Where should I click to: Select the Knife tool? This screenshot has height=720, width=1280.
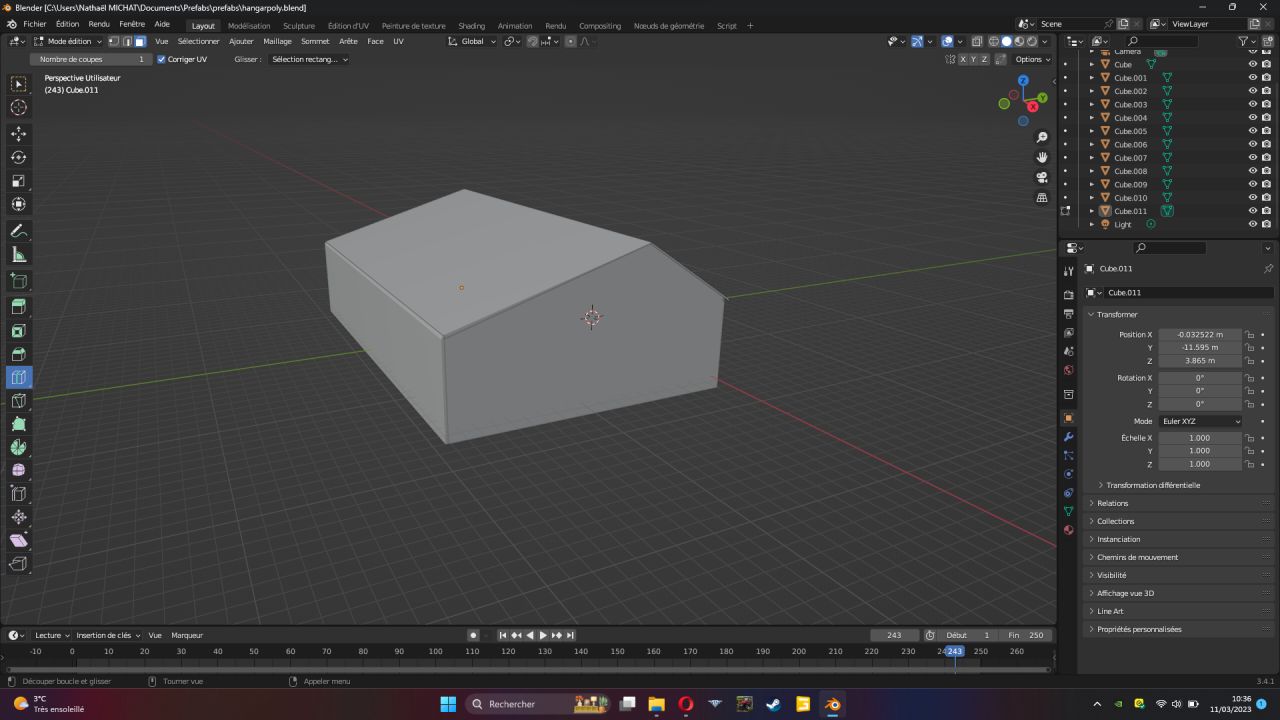tap(19, 401)
